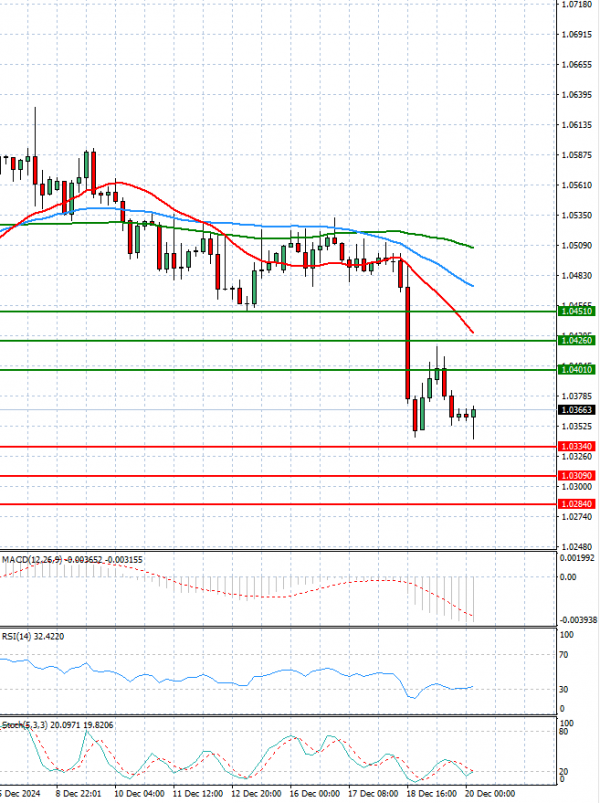This screenshot has width=600, height=803.
Task: Click the end of the green moving average
Action: point(473,247)
